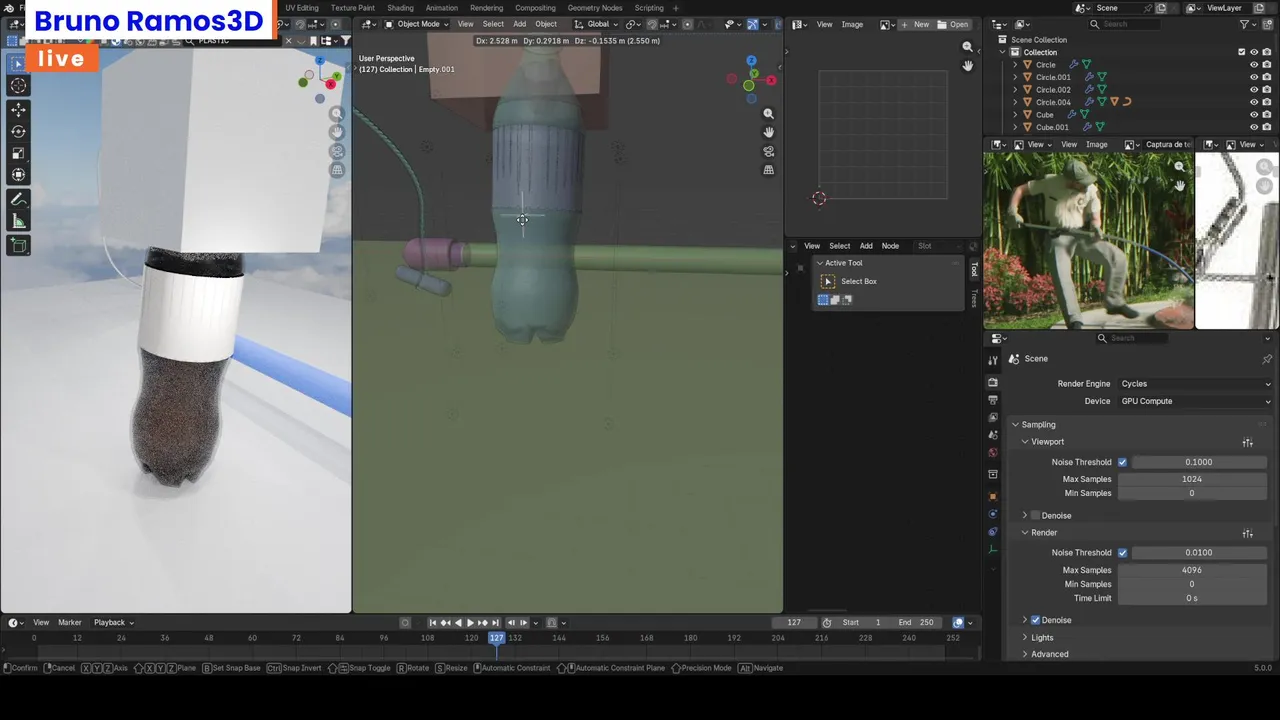Collapse the Render subpanel

(1025, 533)
